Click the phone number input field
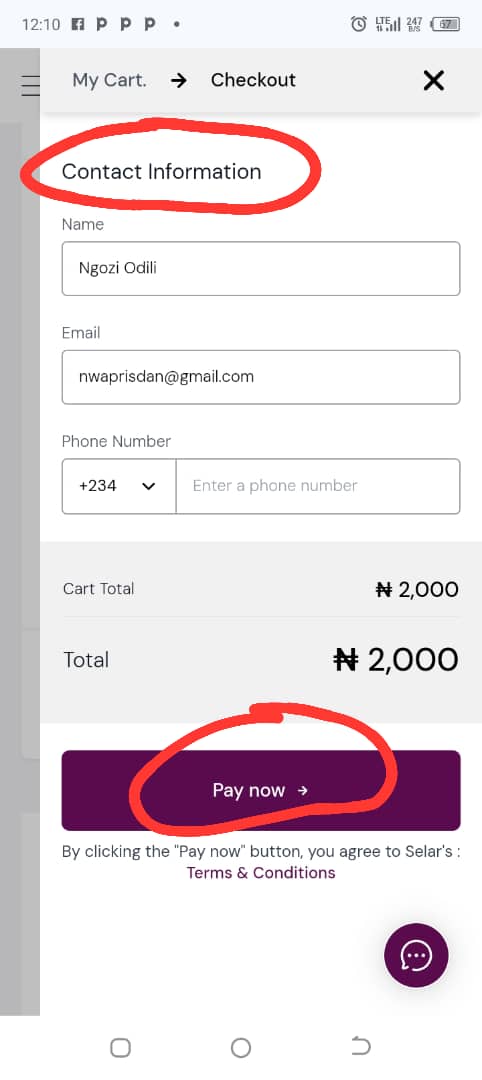Viewport: 482px width, 1080px height. coord(318,486)
